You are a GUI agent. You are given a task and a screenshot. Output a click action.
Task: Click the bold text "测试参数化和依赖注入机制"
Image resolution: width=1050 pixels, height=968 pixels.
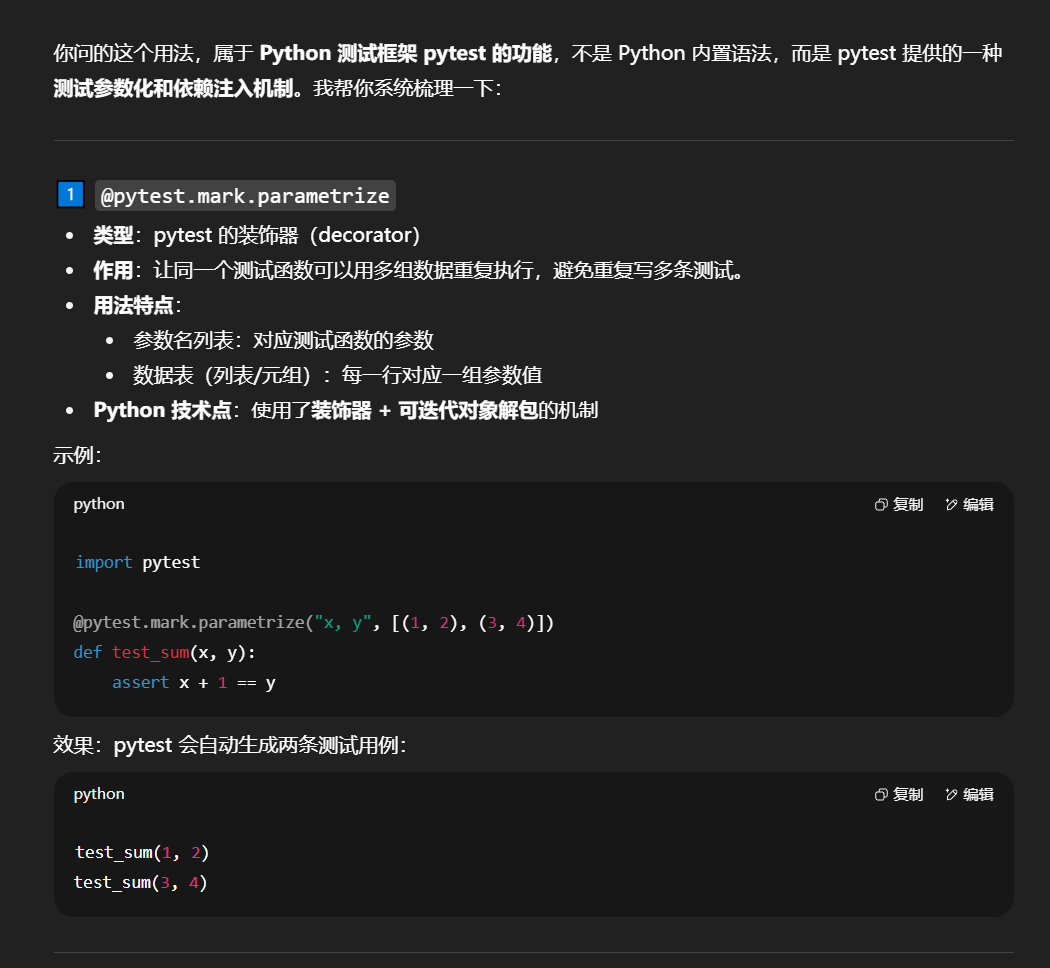point(173,88)
